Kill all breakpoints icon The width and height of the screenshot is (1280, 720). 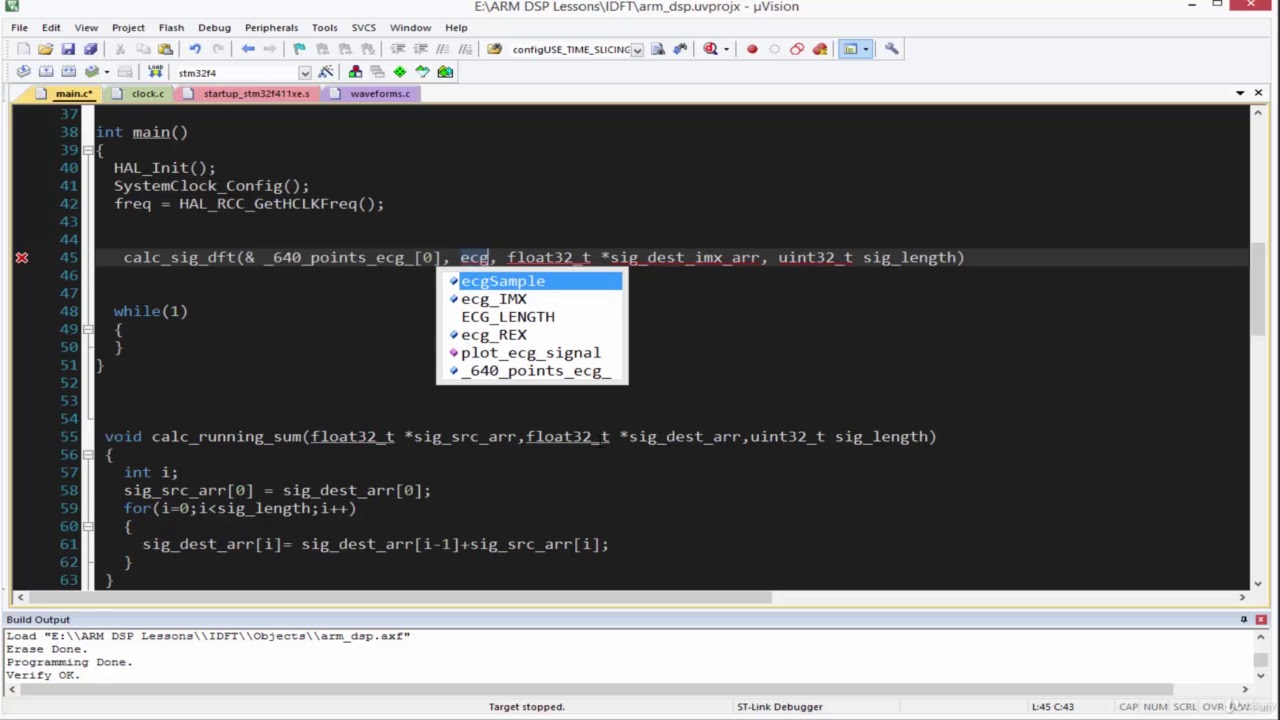coord(820,49)
